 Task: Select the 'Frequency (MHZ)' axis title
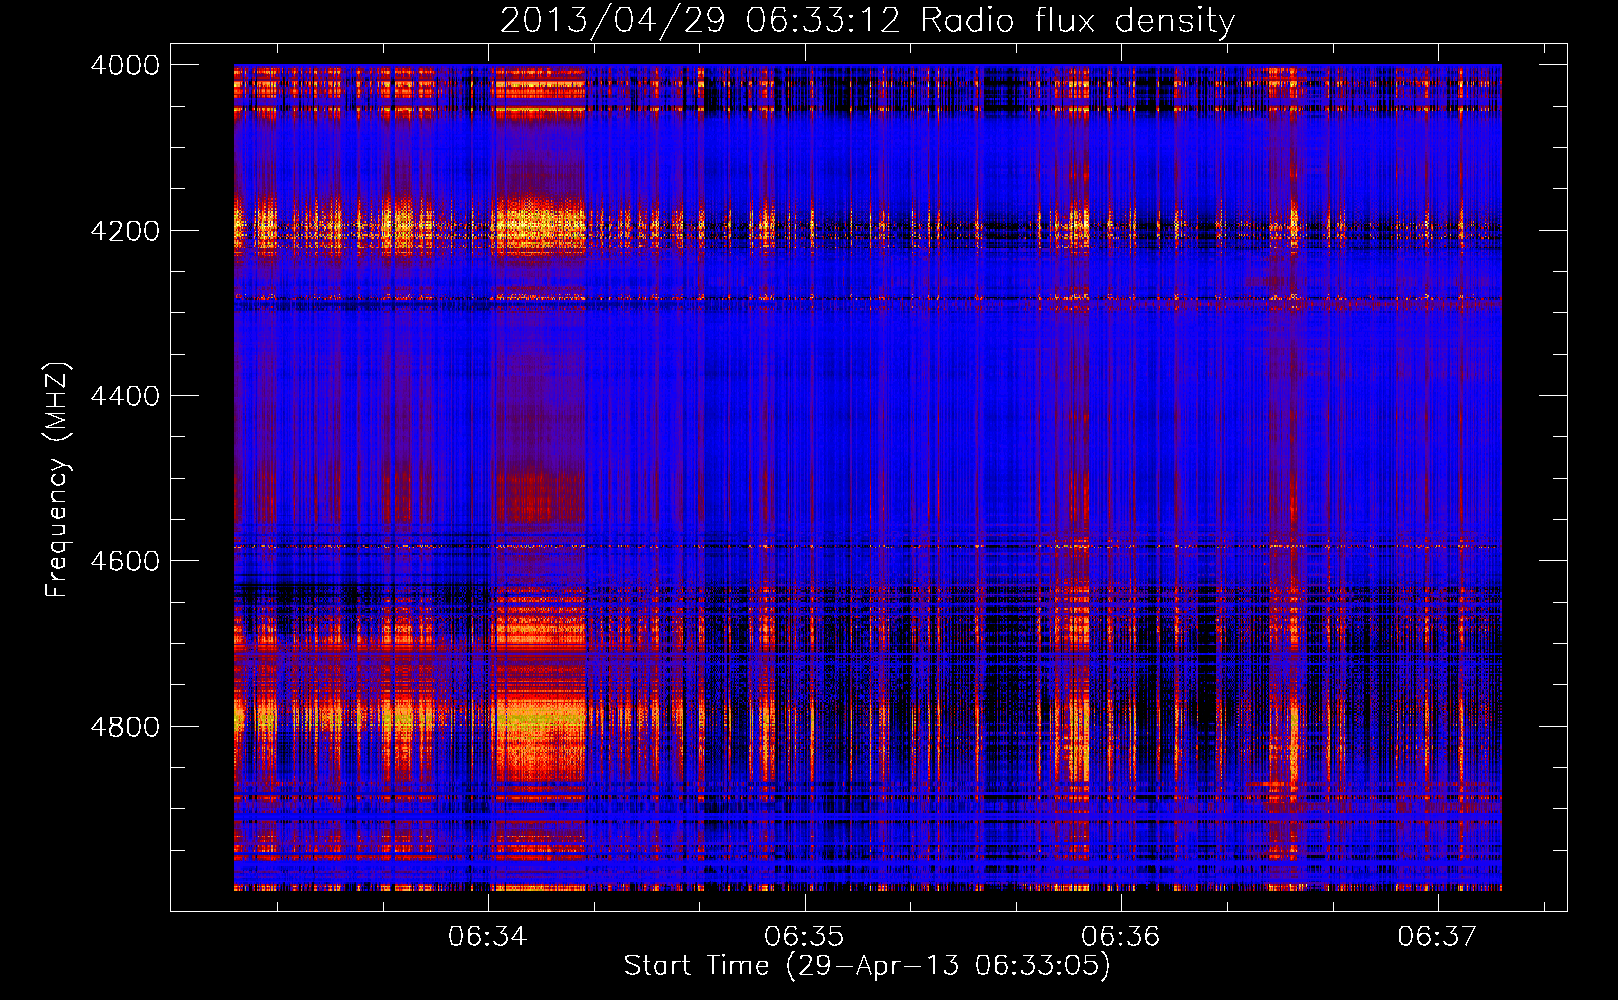[57, 480]
